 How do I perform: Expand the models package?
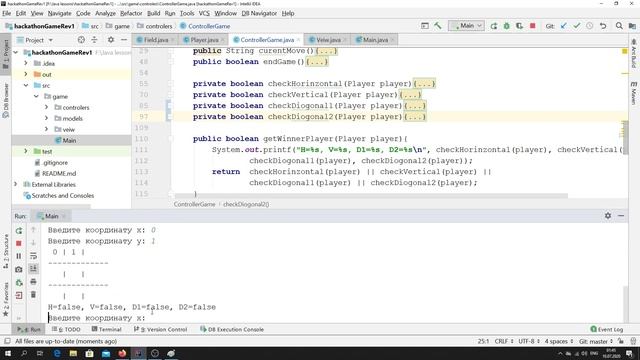[x=46, y=118]
